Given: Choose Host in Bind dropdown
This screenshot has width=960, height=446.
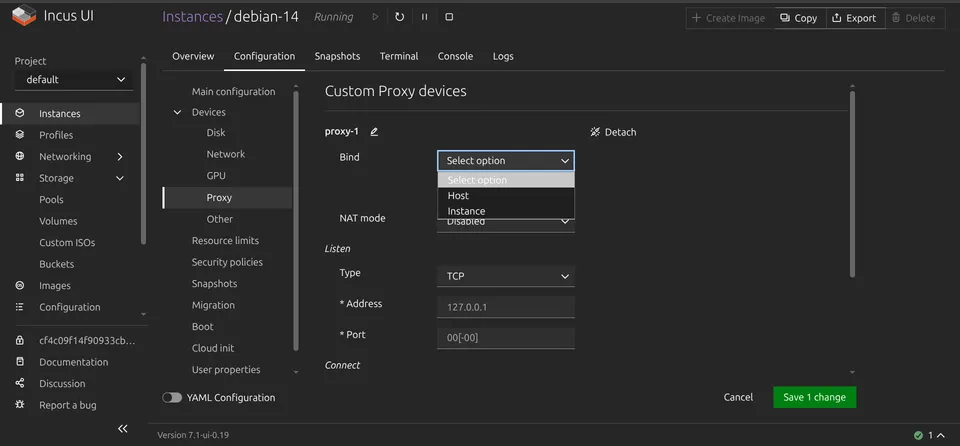Looking at the screenshot, I should click(x=506, y=195).
